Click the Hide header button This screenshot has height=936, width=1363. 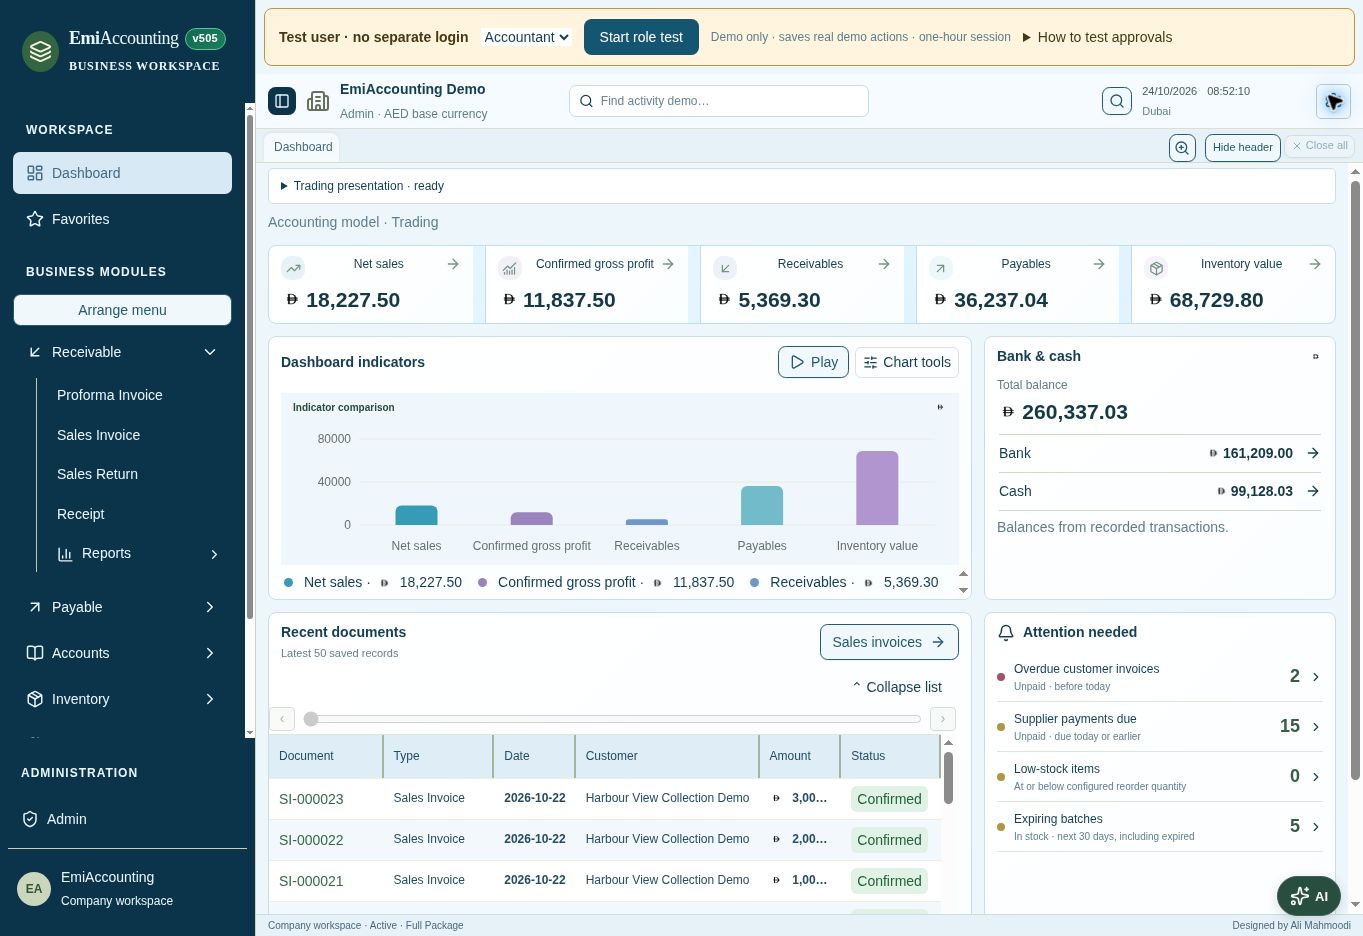[1242, 147]
